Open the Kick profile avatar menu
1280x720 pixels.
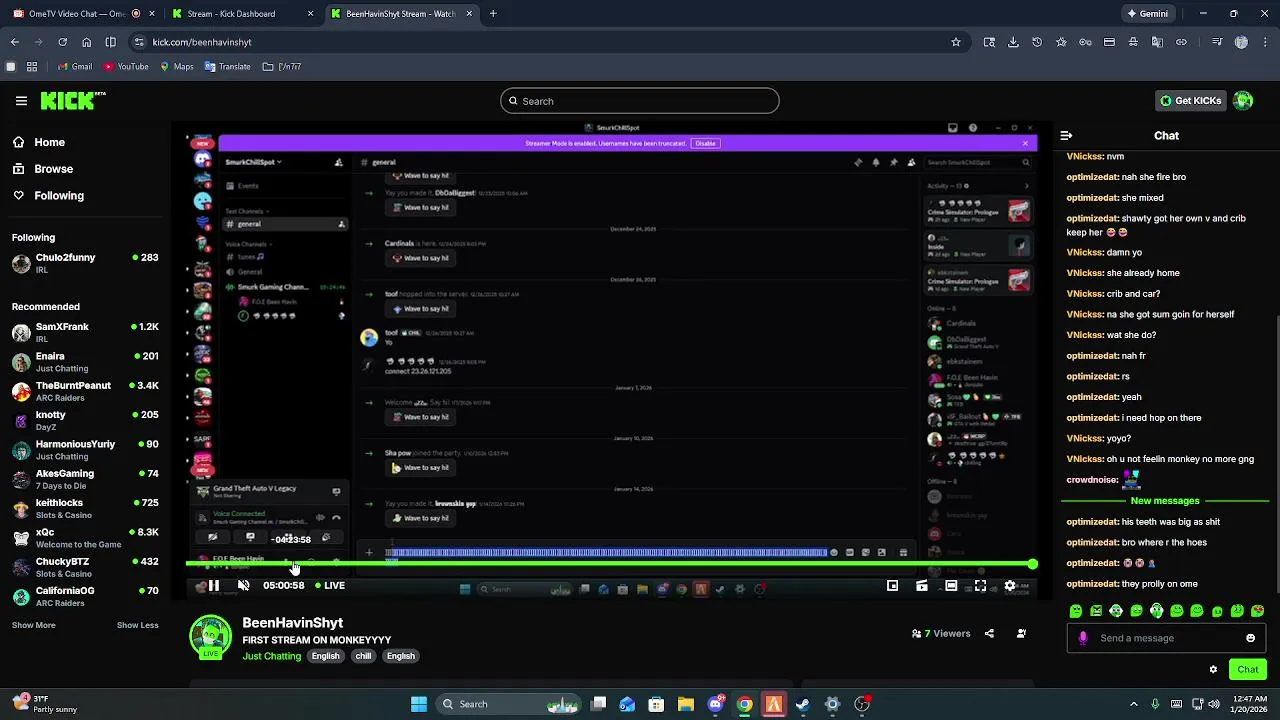tap(1243, 101)
